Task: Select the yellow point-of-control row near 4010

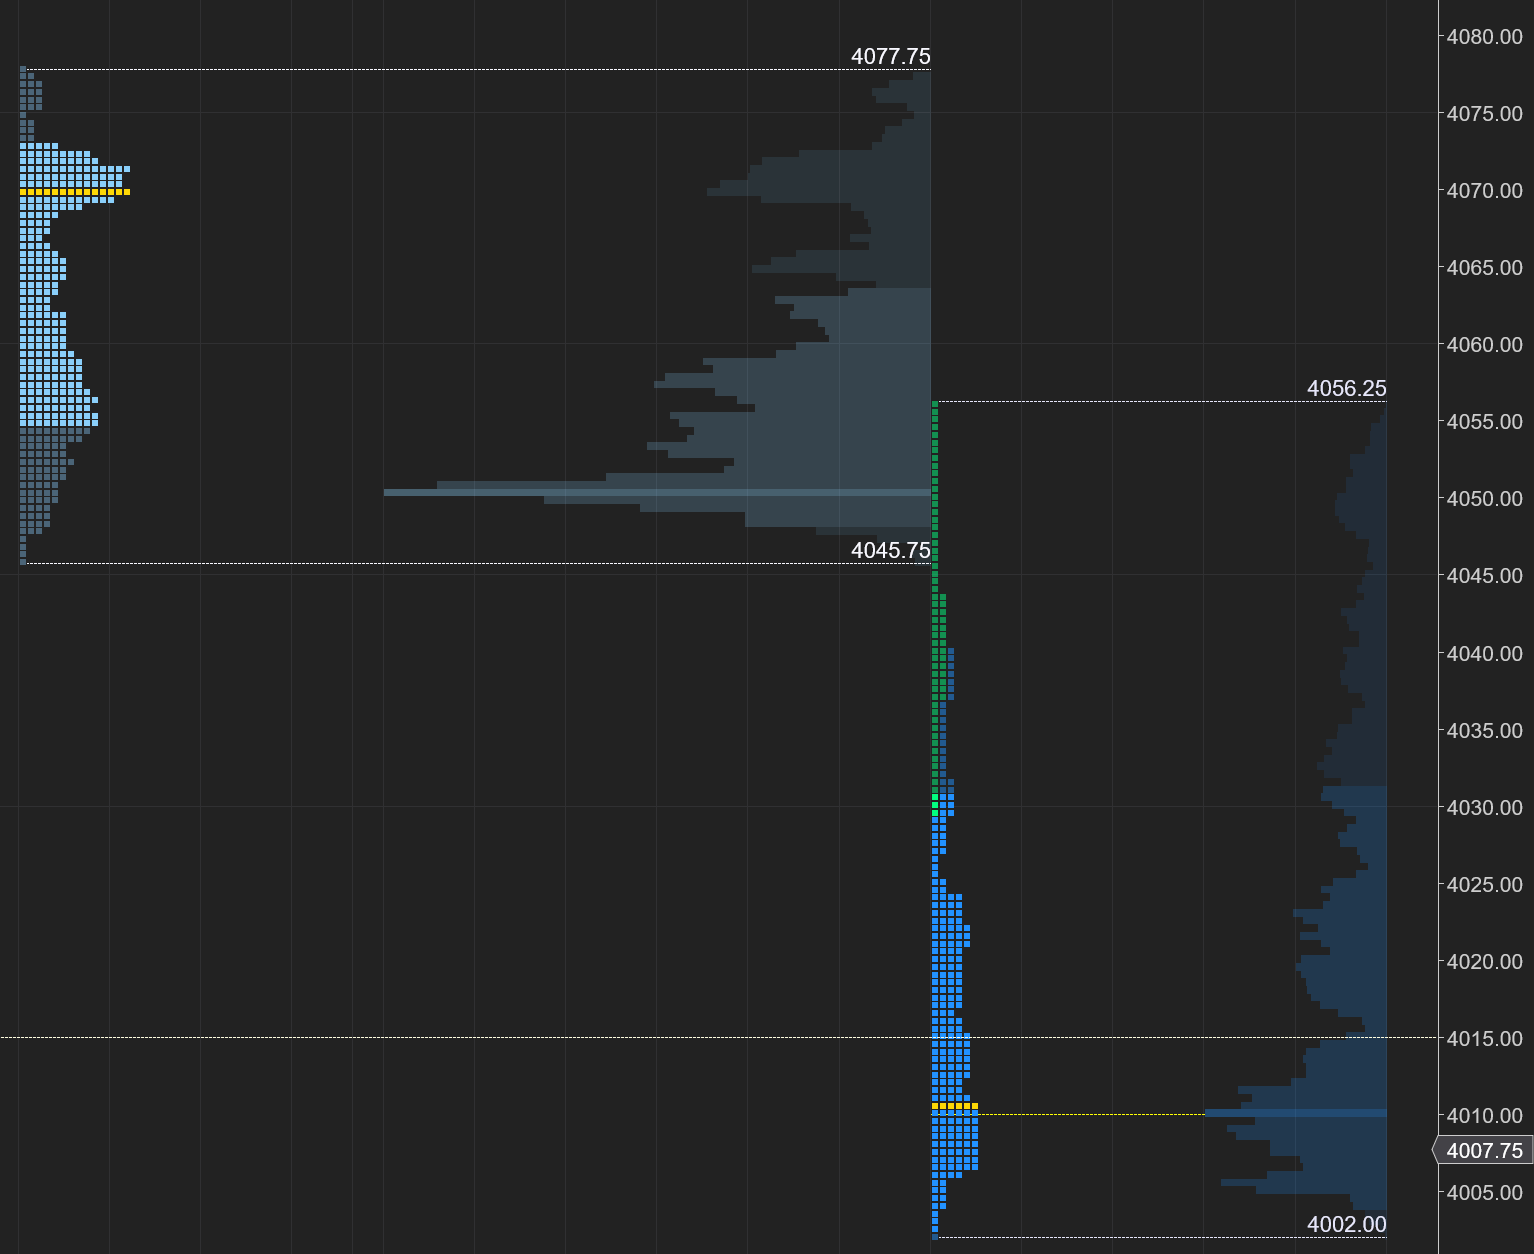Action: pyautogui.click(x=955, y=1106)
